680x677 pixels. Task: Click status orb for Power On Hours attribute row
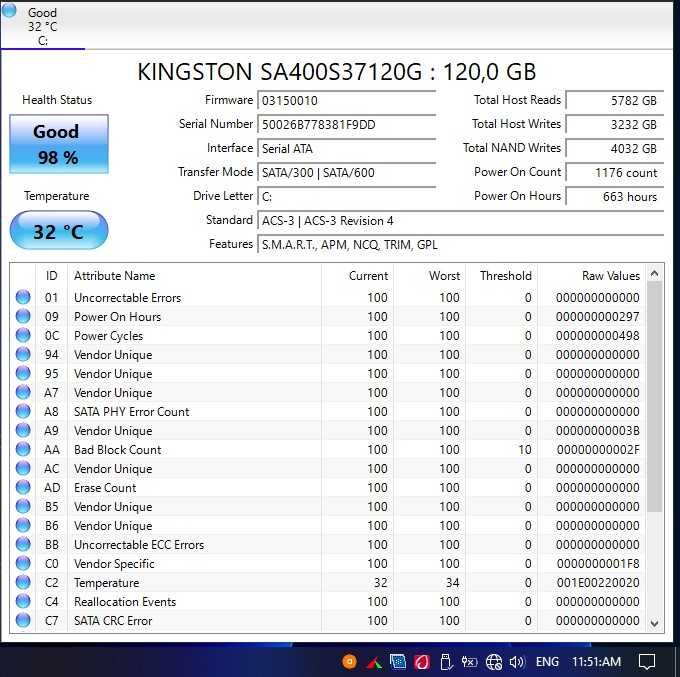pos(23,317)
